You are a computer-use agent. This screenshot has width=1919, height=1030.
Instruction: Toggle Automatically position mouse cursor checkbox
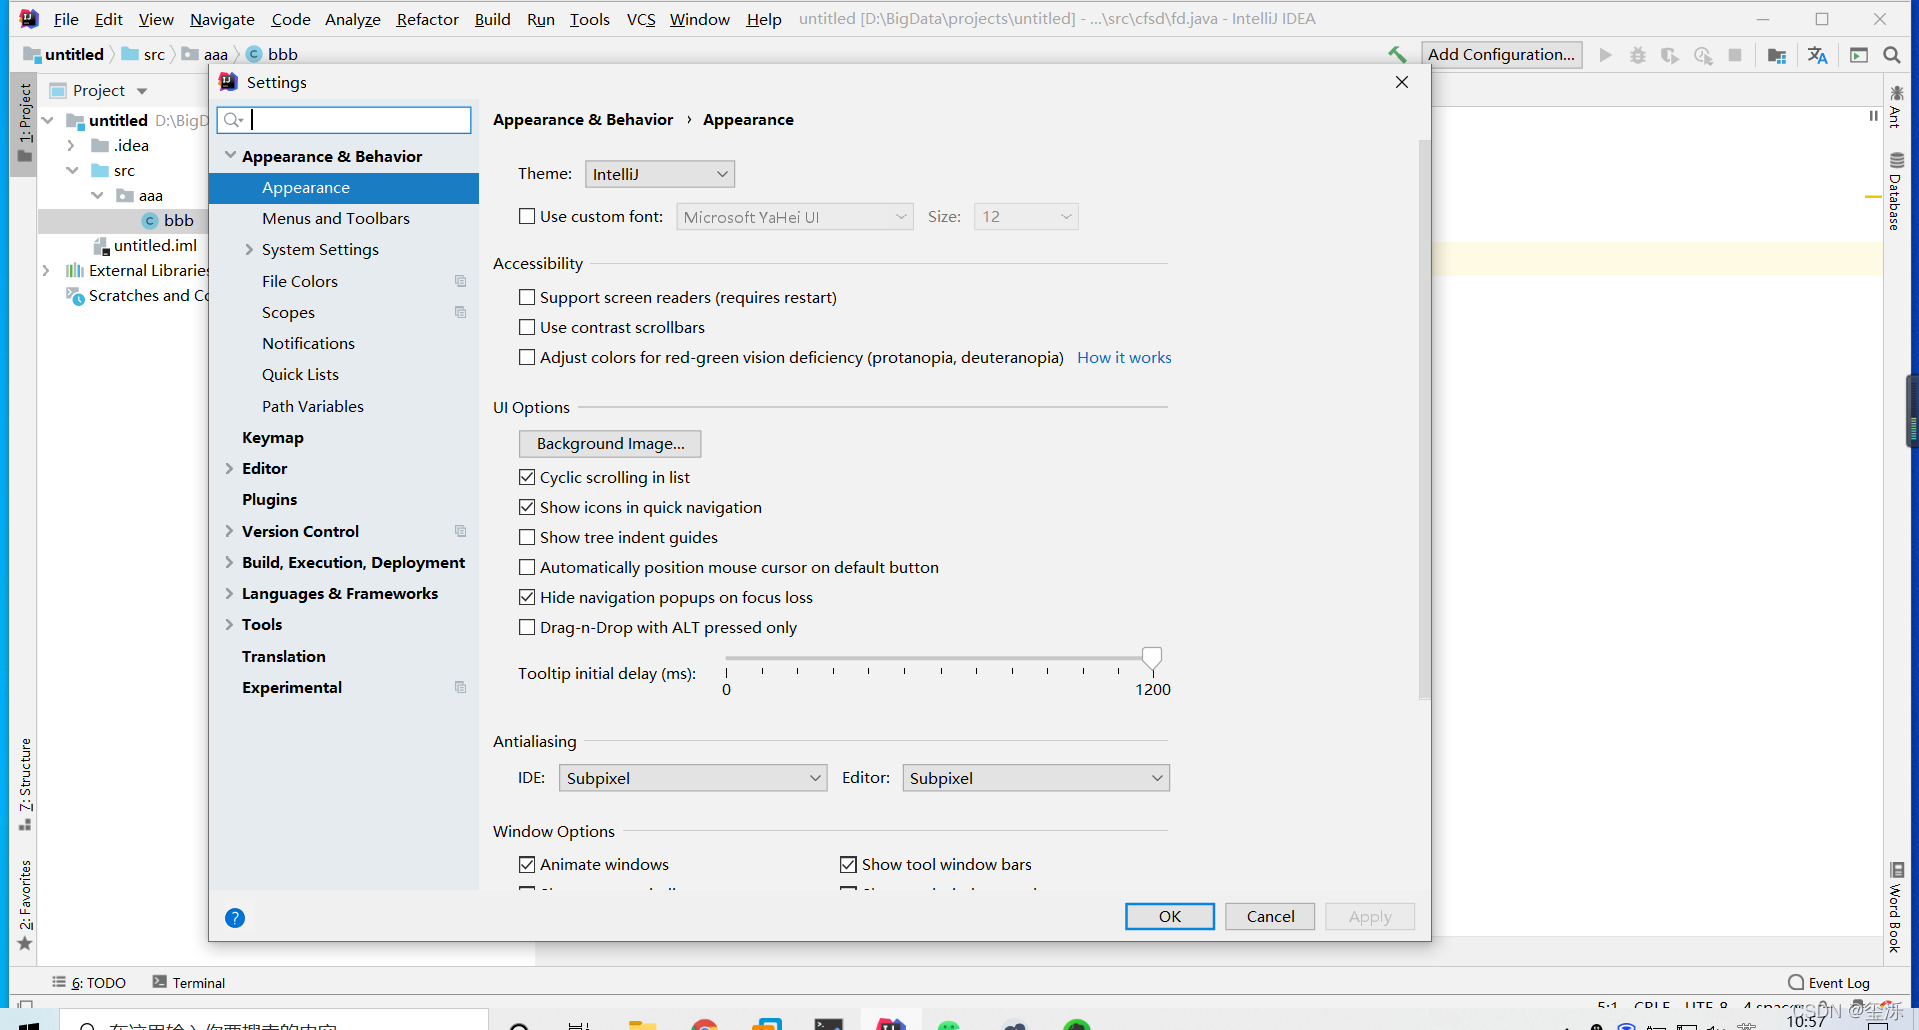pos(527,567)
